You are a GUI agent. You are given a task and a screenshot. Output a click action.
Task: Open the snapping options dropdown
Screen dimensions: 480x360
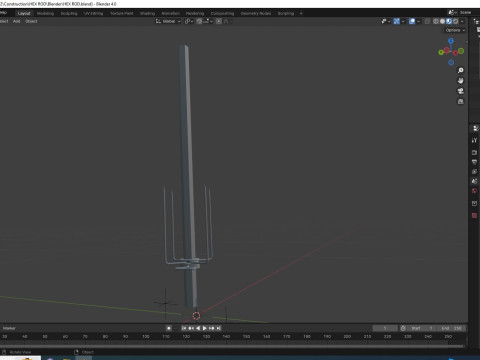(x=208, y=21)
